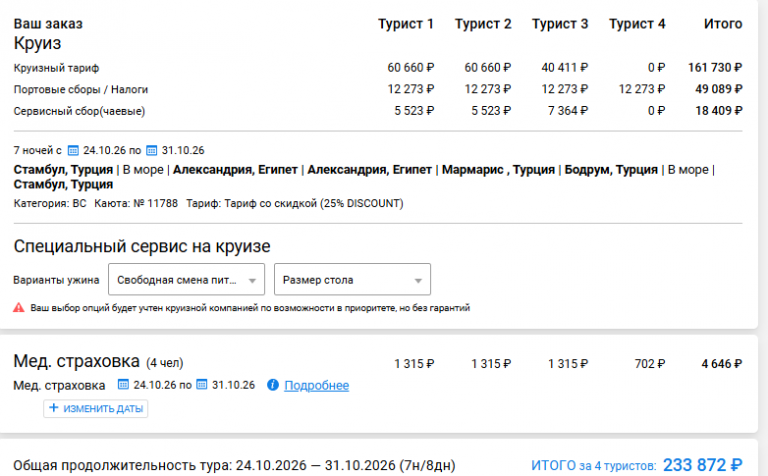Click the Турист 4 column header

[637, 24]
